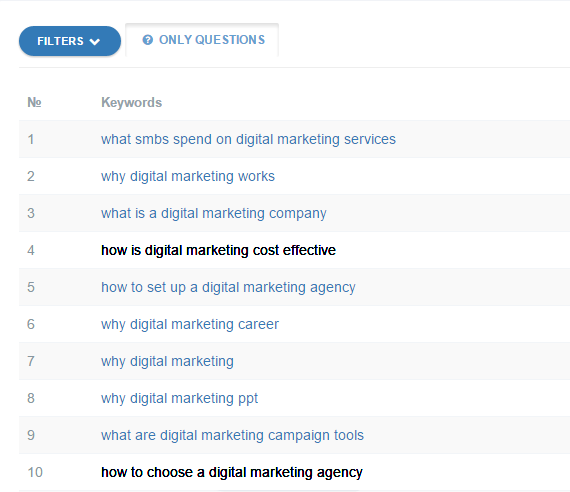Click row number 10 cell
Viewport: 570px width, 492px height.
pos(35,472)
